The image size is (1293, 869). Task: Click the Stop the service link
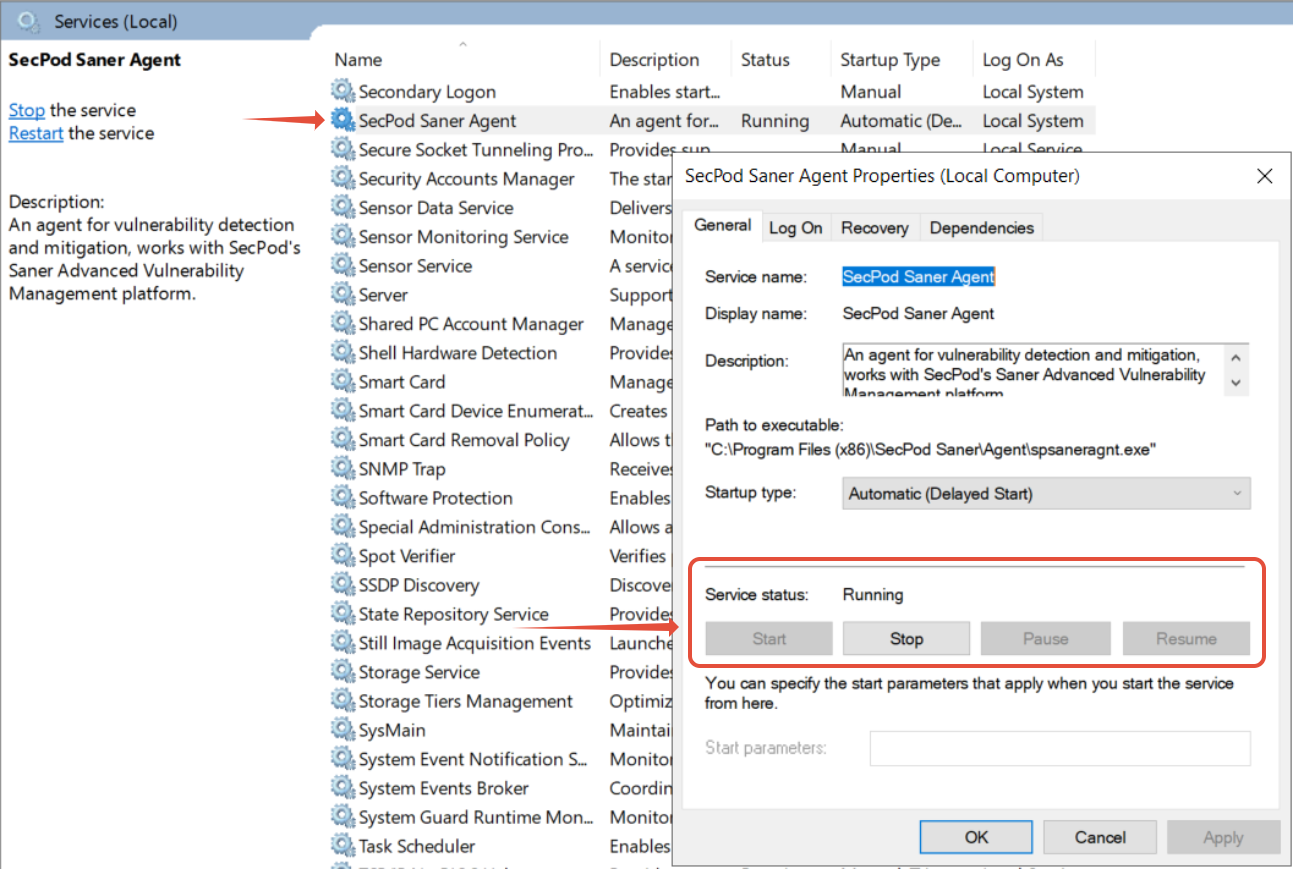[27, 110]
